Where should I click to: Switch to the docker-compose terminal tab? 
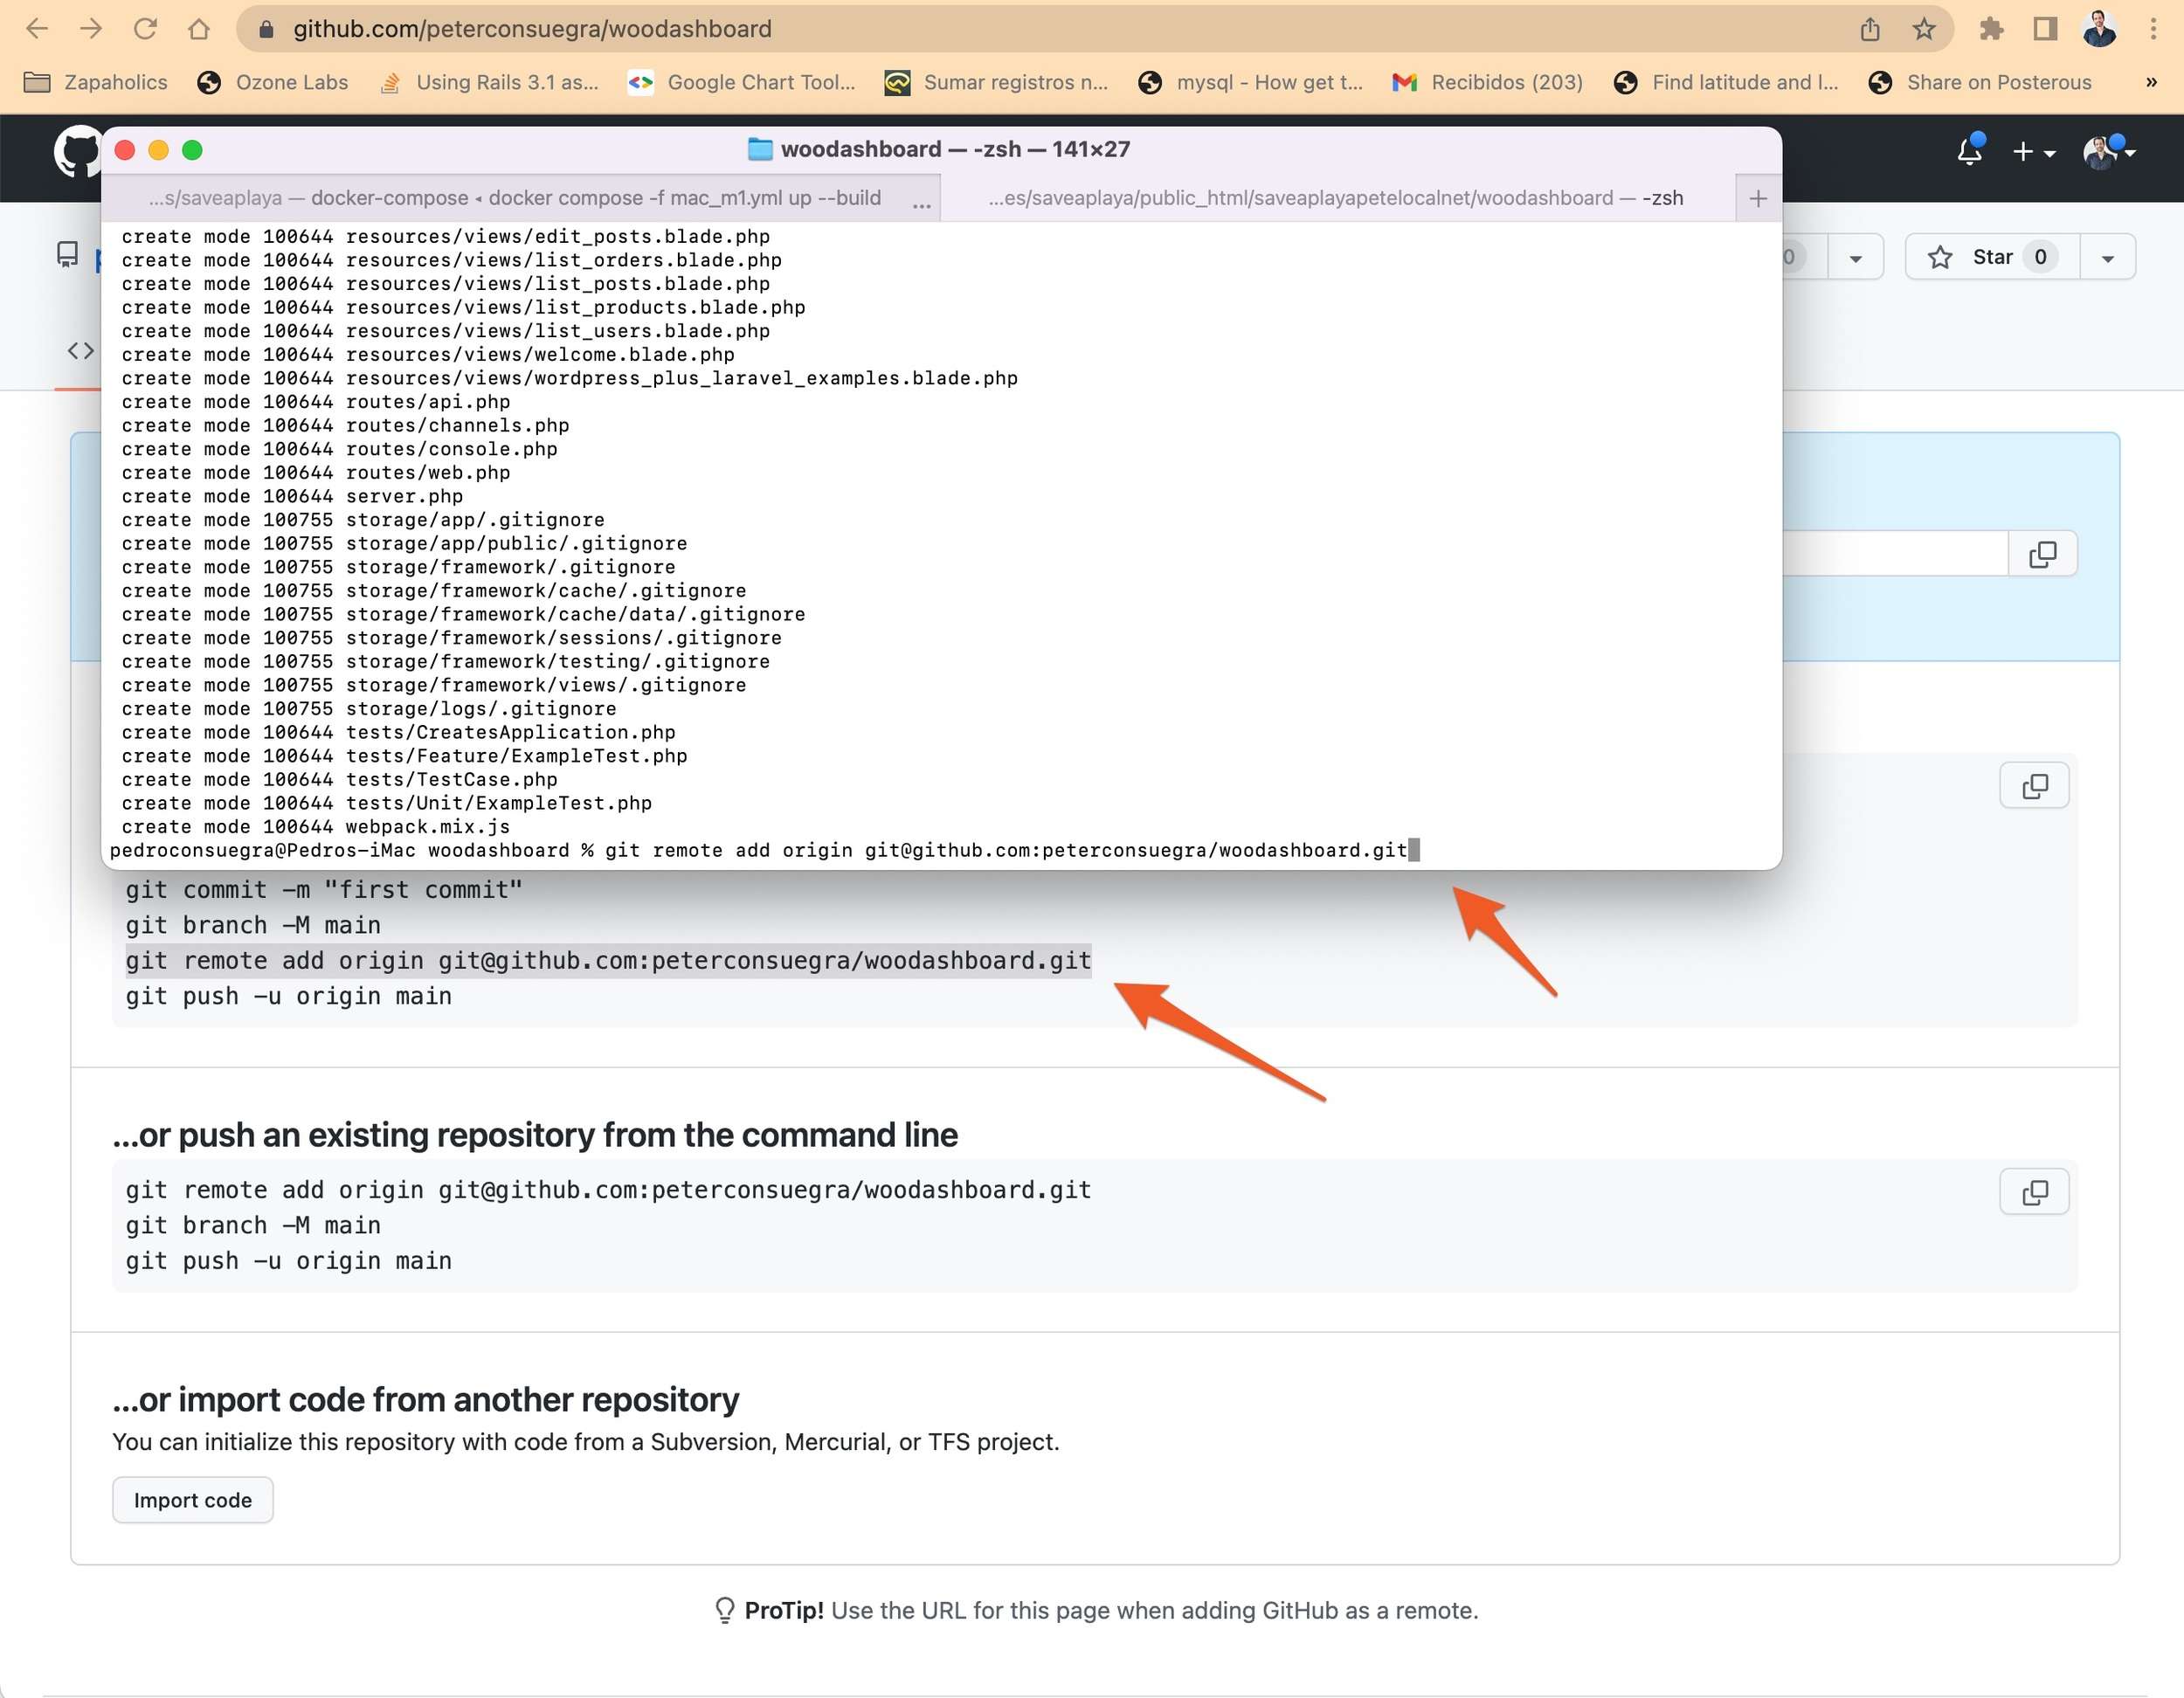515,198
